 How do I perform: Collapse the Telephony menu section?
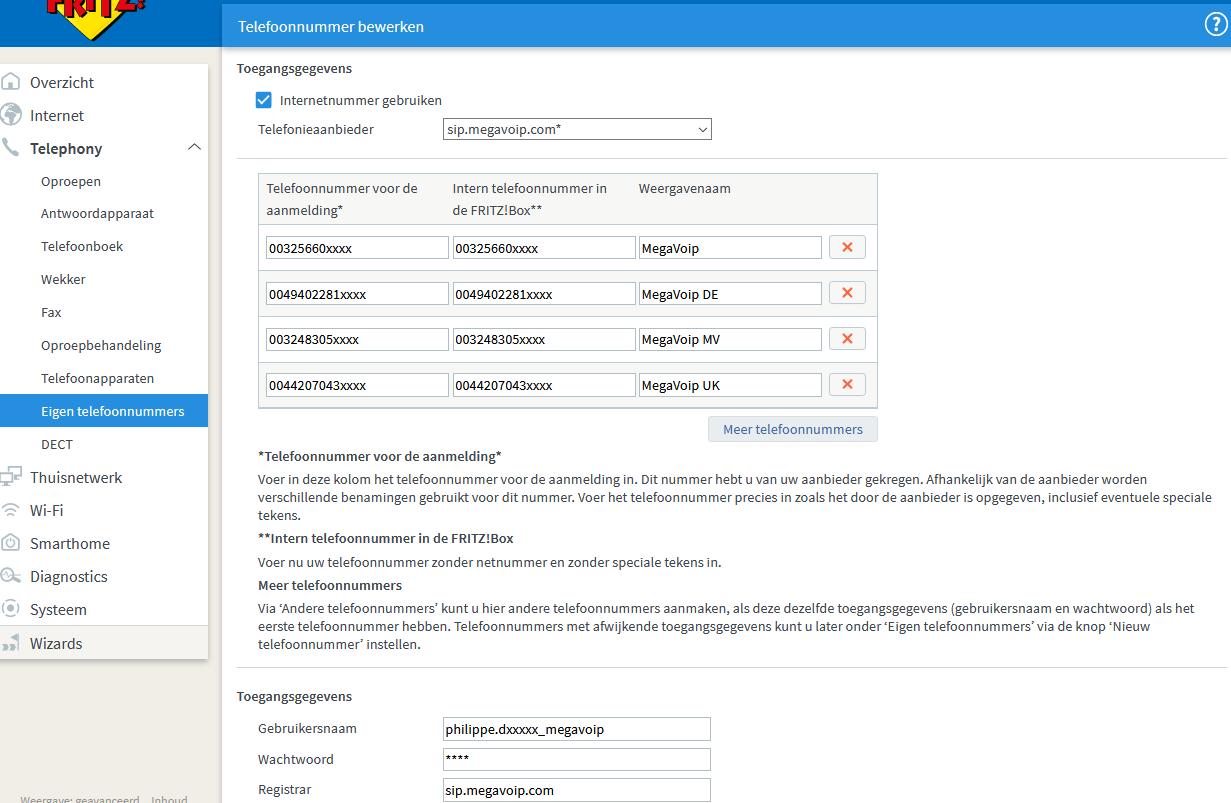click(x=194, y=148)
